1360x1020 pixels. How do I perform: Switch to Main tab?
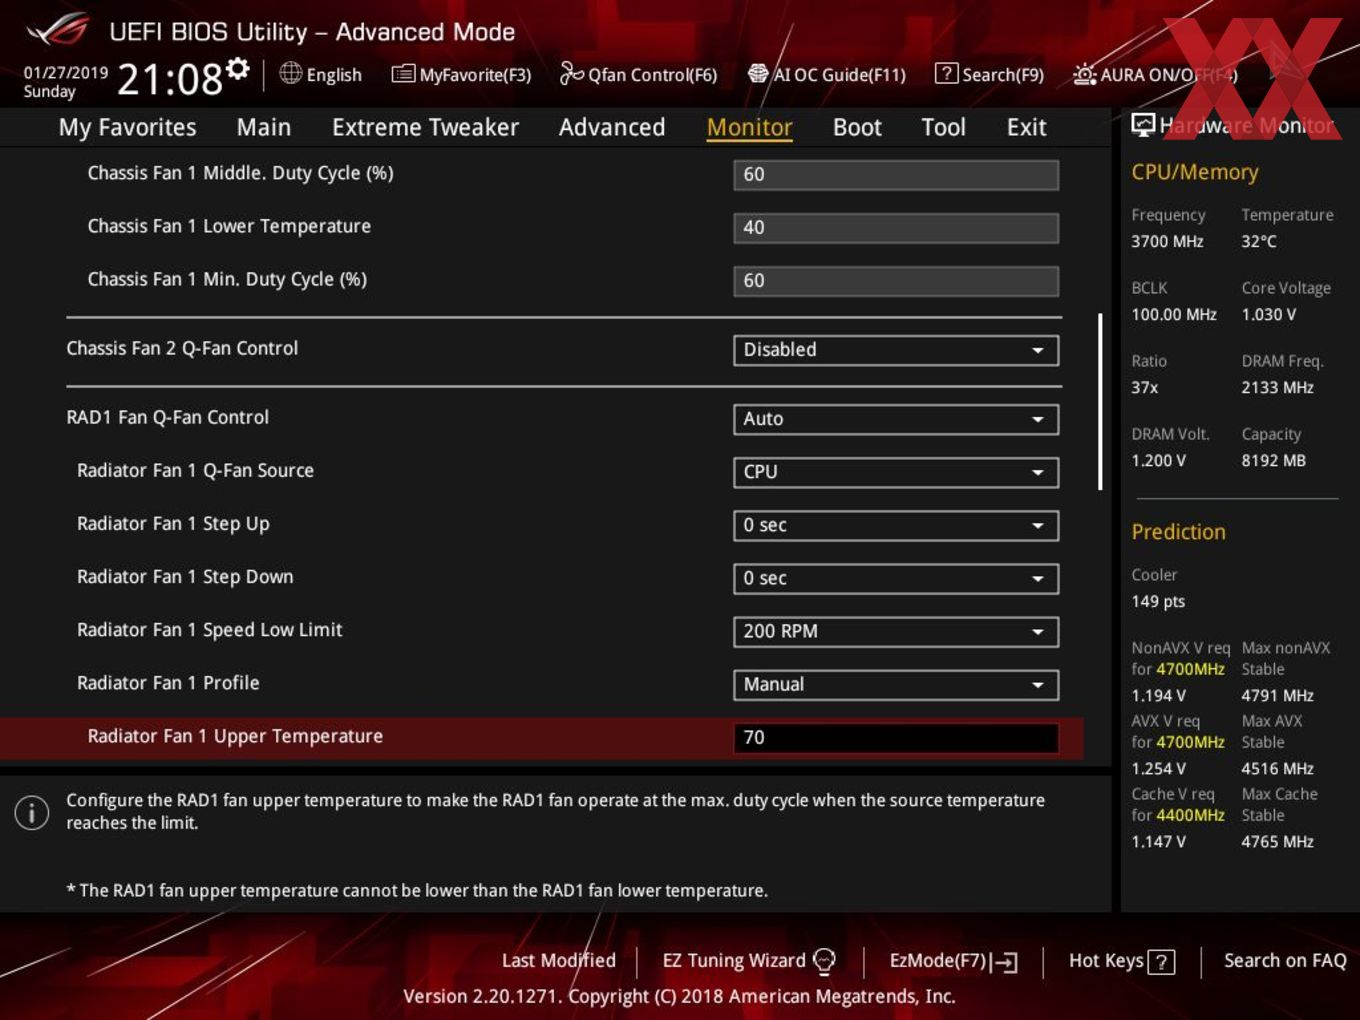[x=264, y=128]
